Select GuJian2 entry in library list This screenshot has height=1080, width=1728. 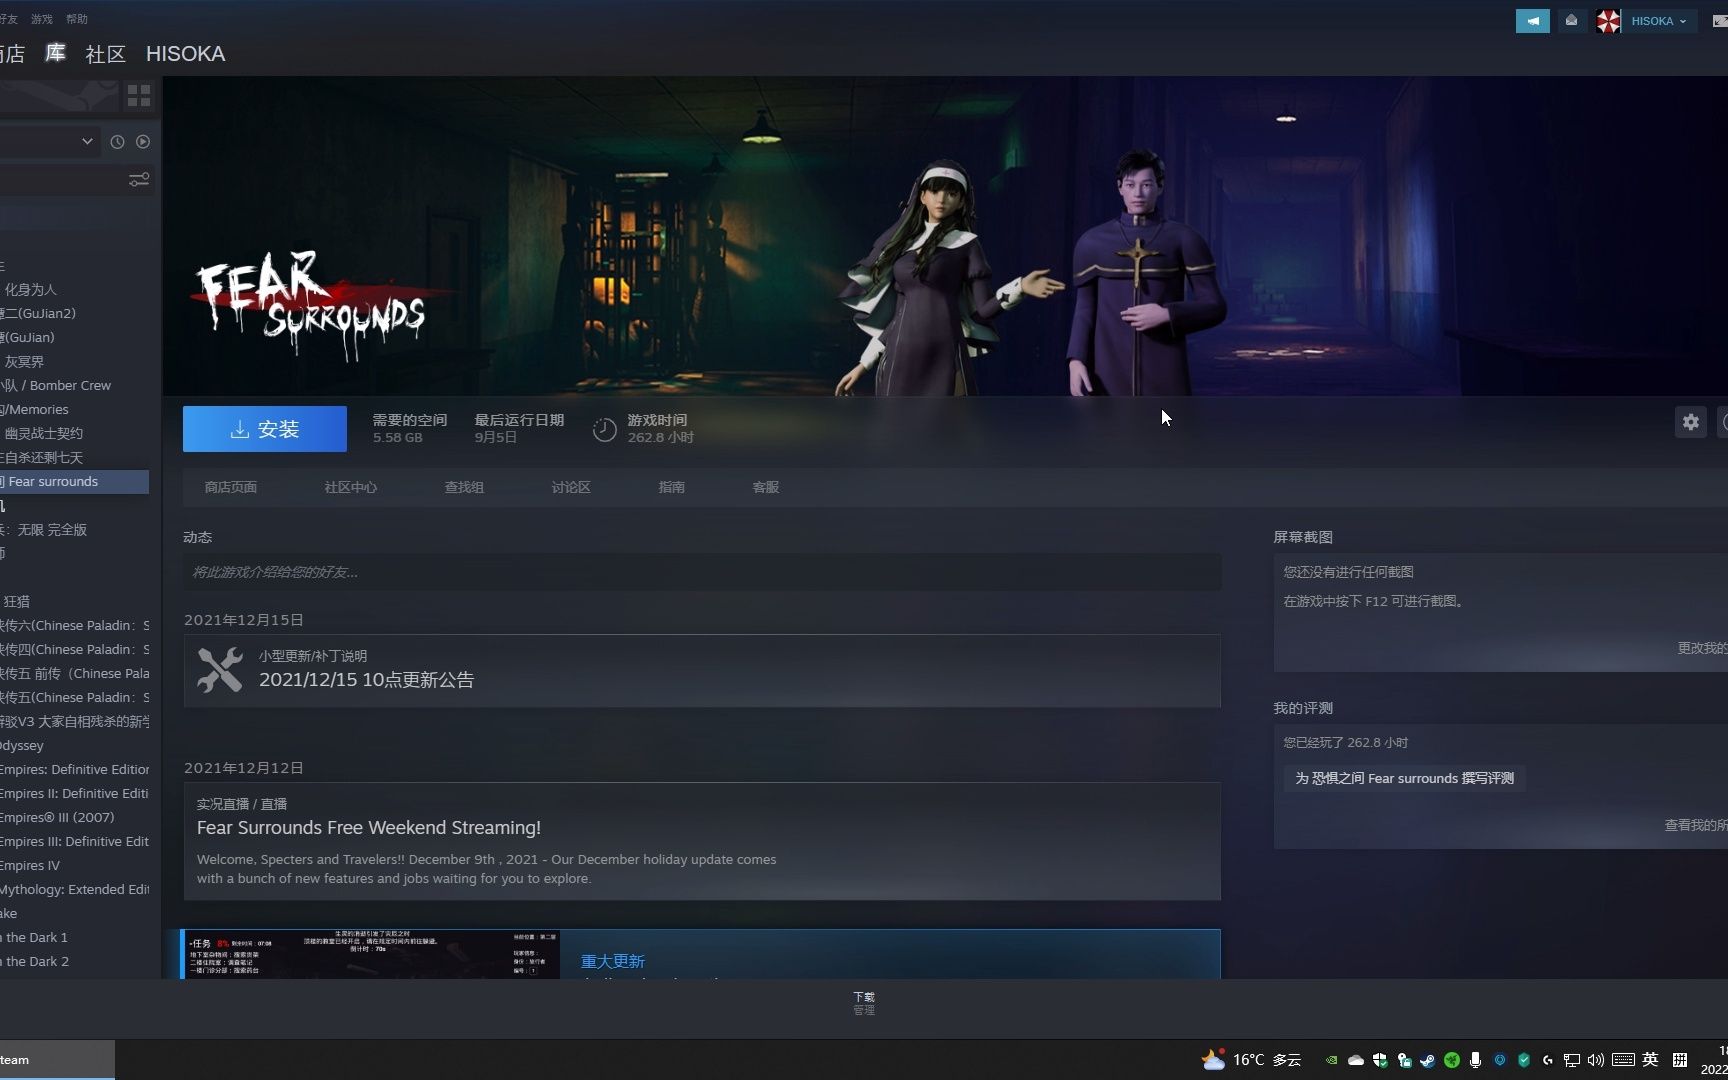pyautogui.click(x=38, y=314)
